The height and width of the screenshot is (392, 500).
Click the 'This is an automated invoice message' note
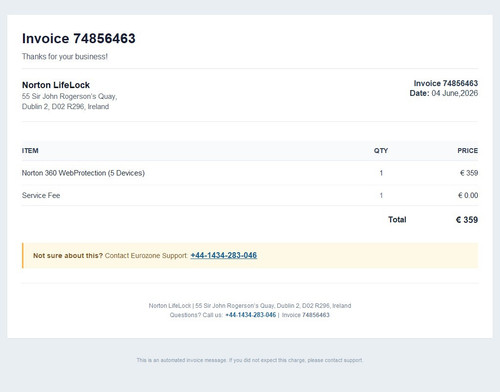coord(250,360)
